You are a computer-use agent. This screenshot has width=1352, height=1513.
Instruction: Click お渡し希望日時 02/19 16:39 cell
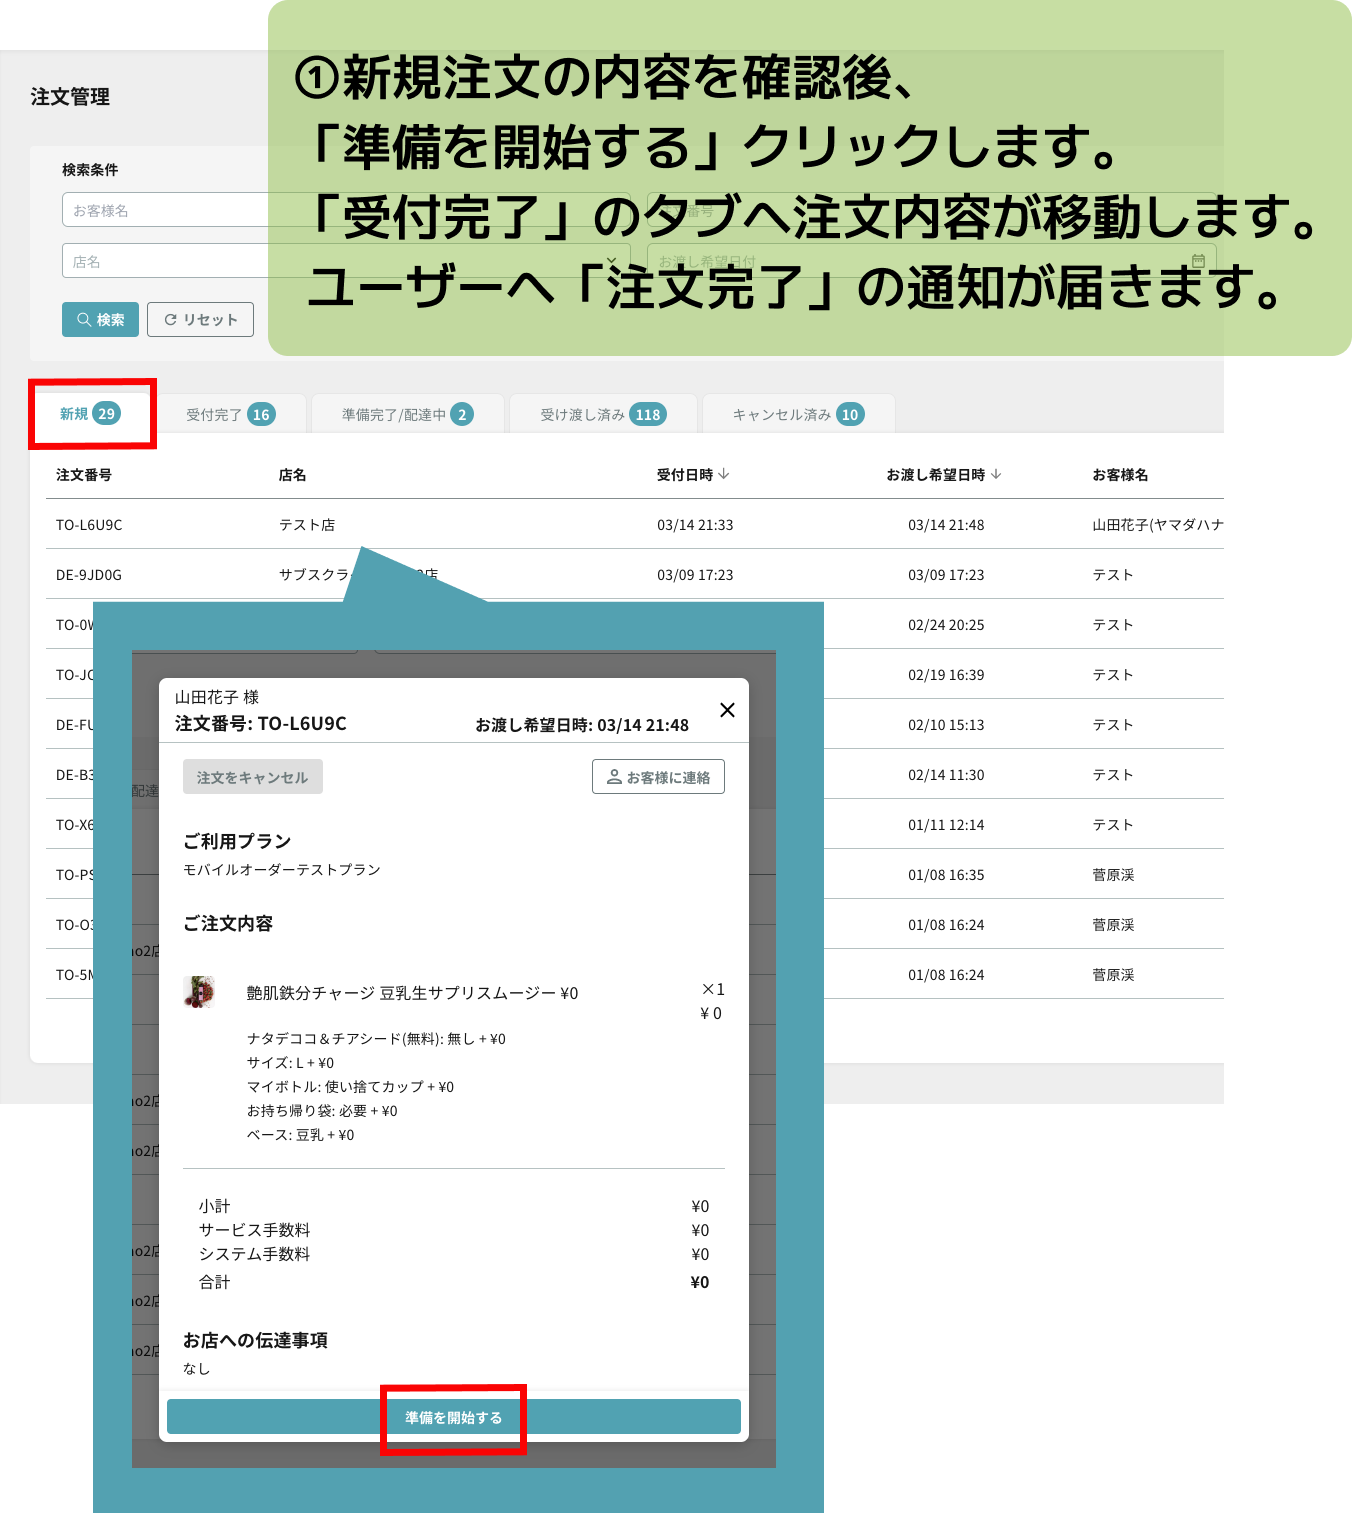pos(946,675)
